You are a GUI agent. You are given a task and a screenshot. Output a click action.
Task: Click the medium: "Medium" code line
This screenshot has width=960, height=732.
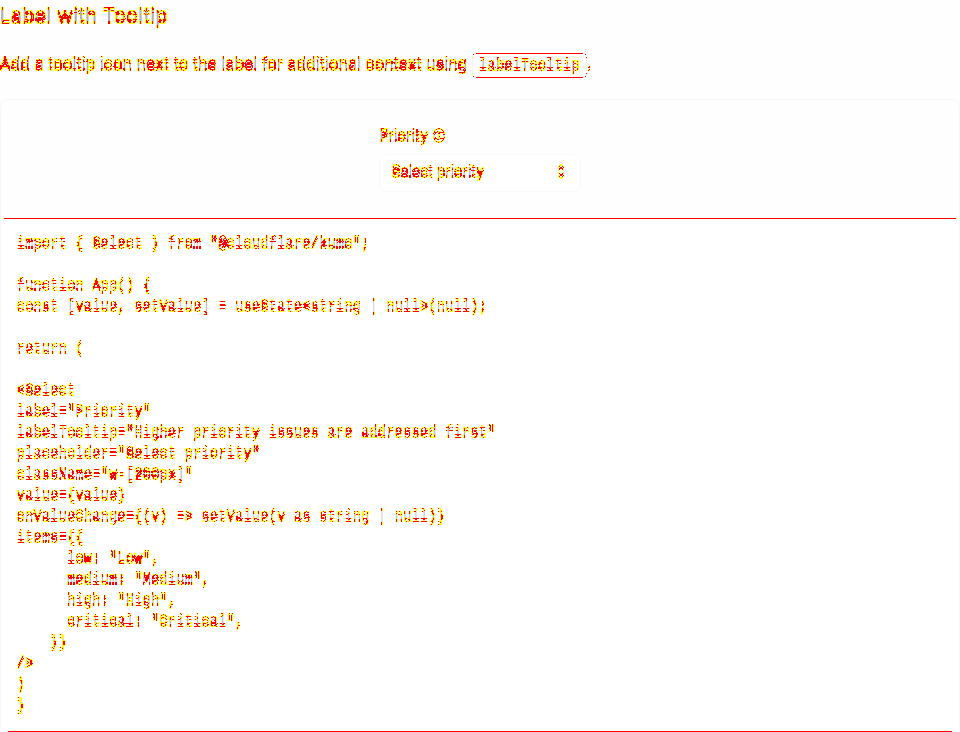click(137, 579)
